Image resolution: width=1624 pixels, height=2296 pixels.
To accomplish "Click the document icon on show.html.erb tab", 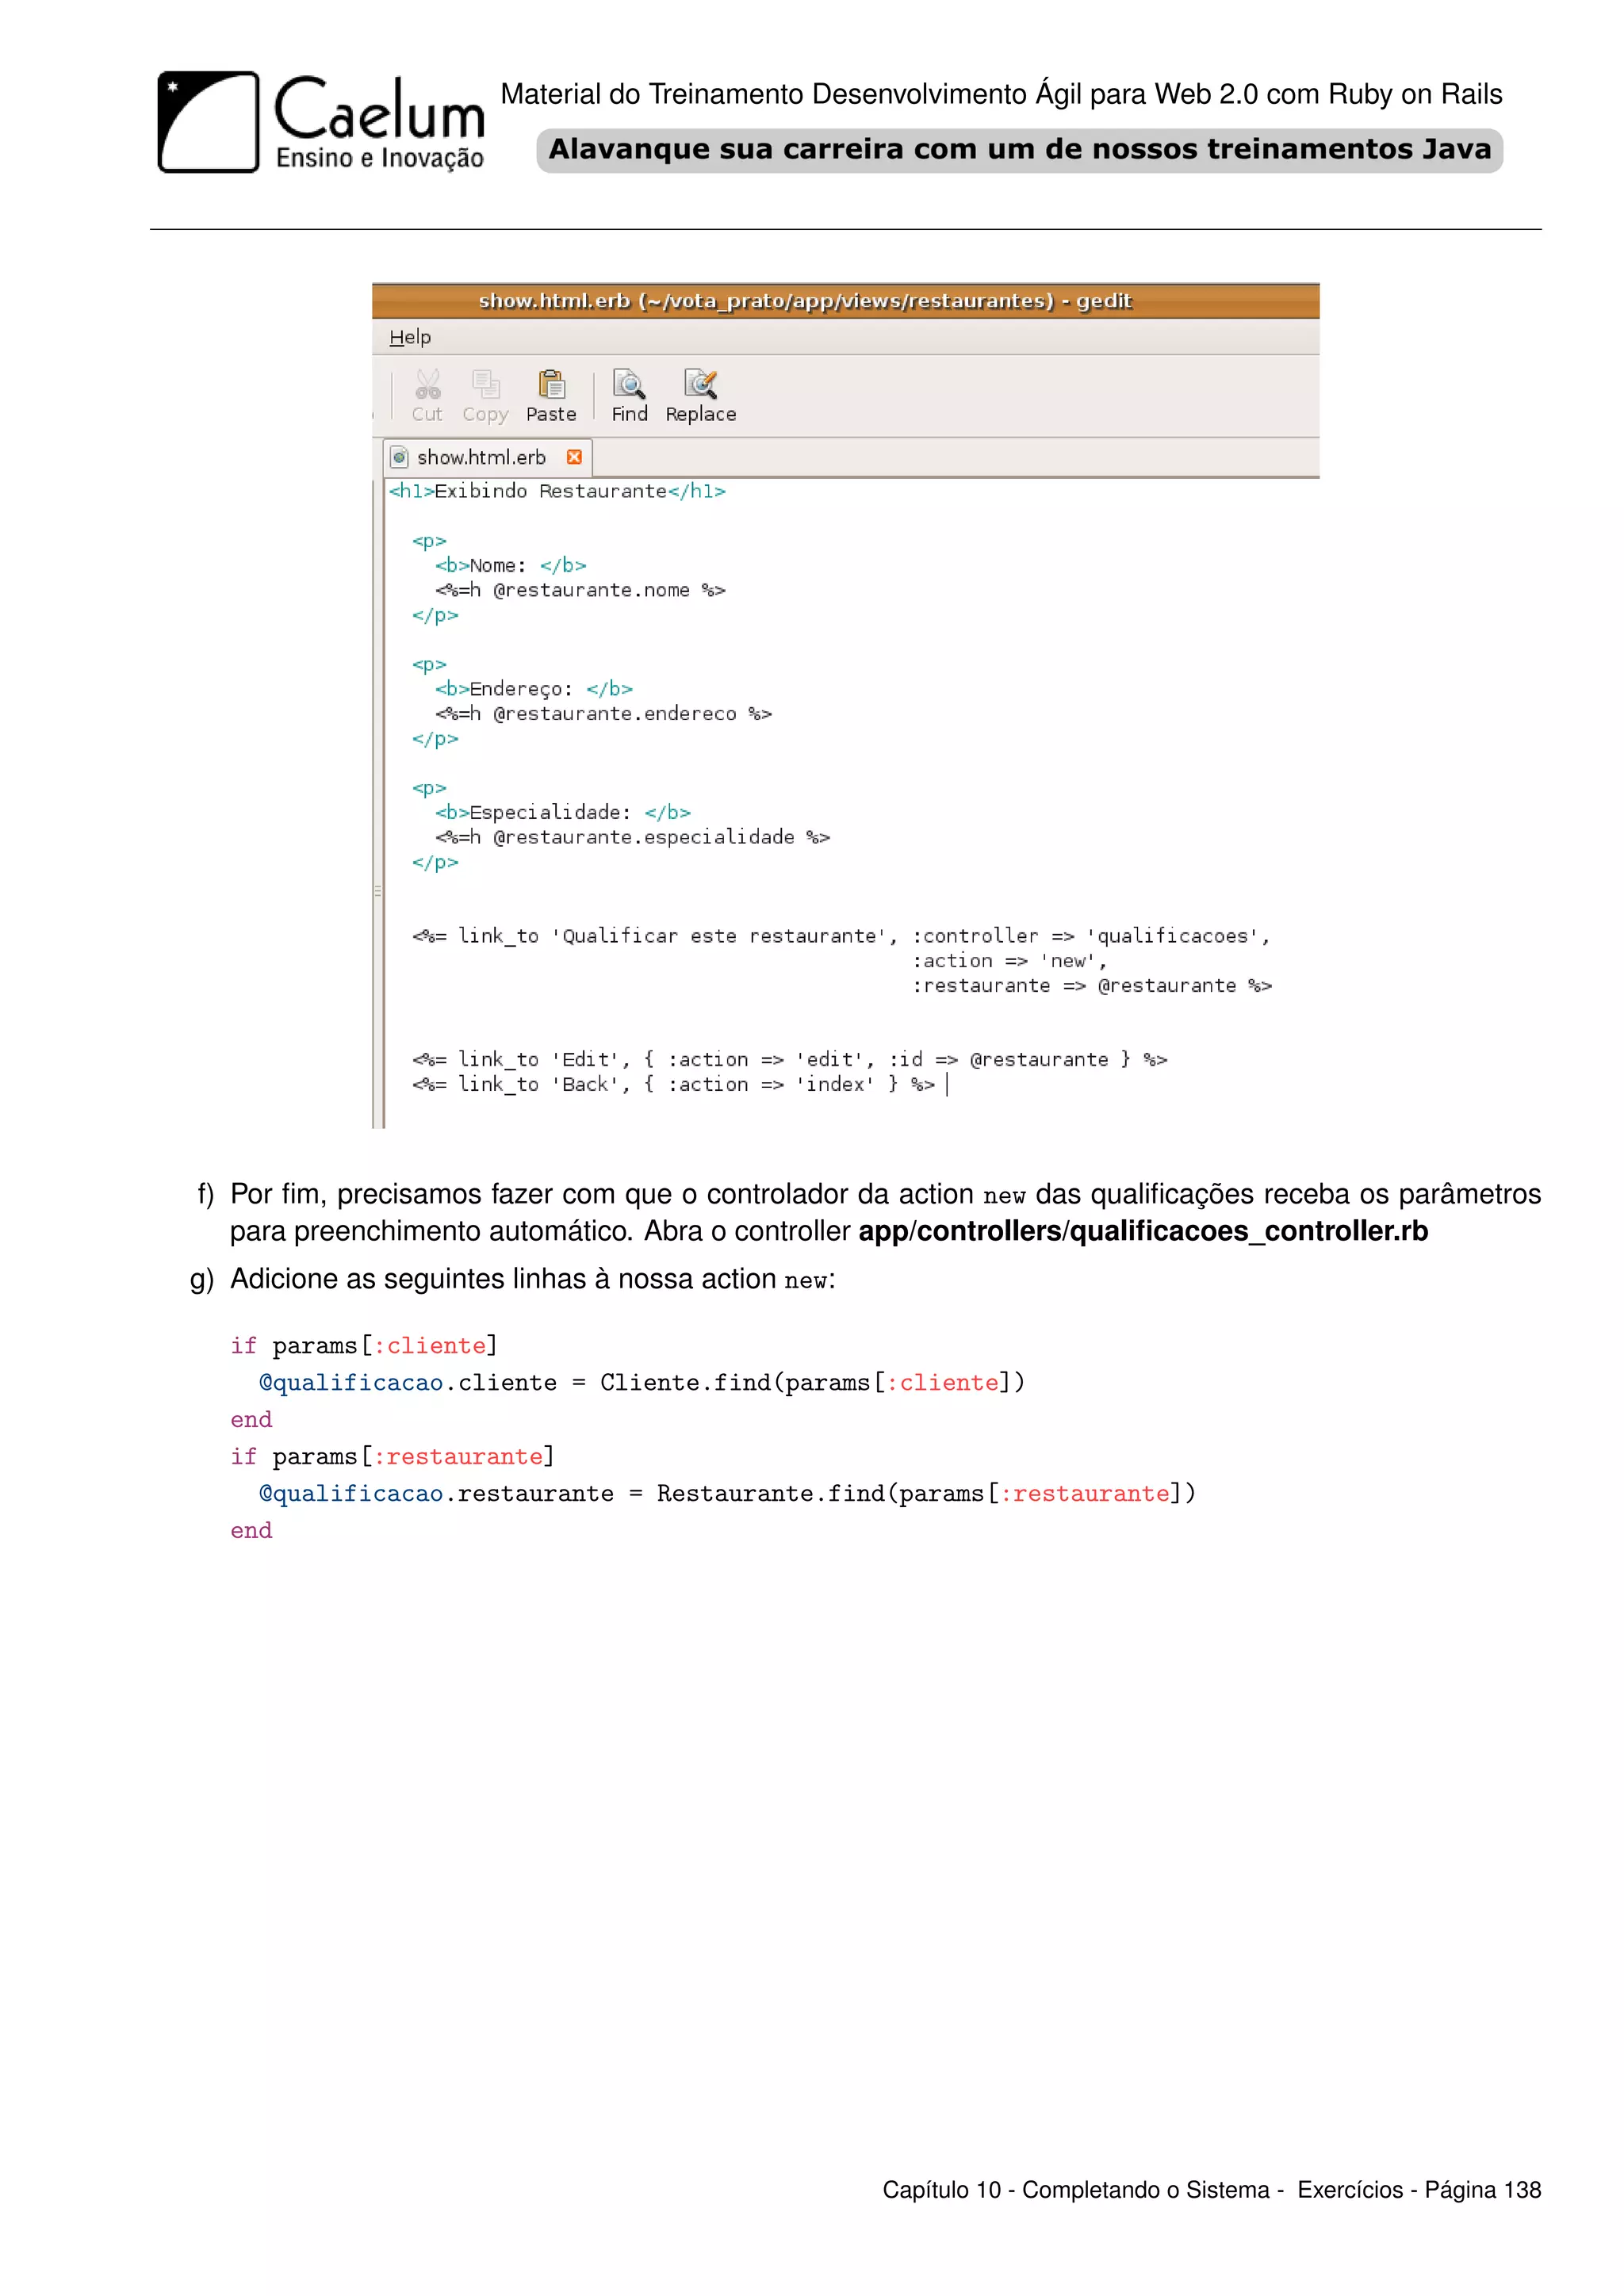I will click(399, 458).
